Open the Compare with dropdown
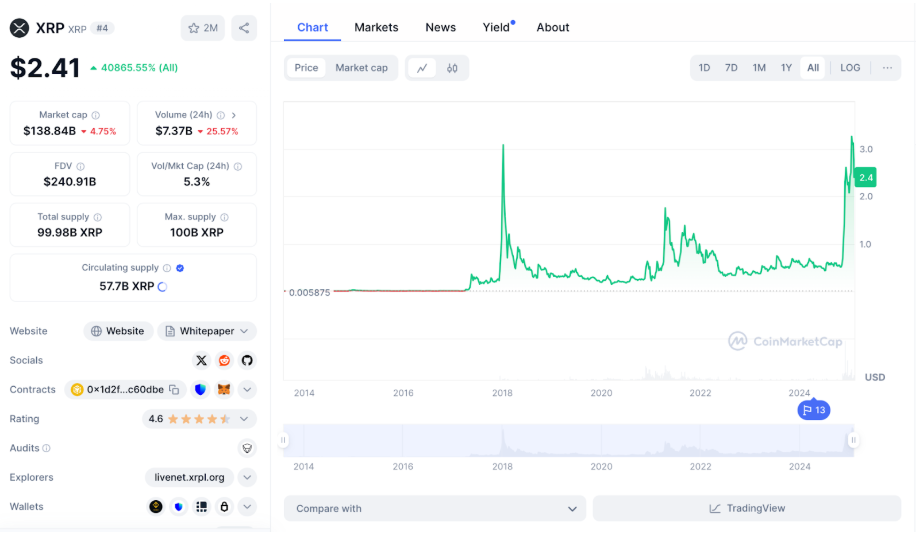This screenshot has height=553, width=921. (436, 508)
